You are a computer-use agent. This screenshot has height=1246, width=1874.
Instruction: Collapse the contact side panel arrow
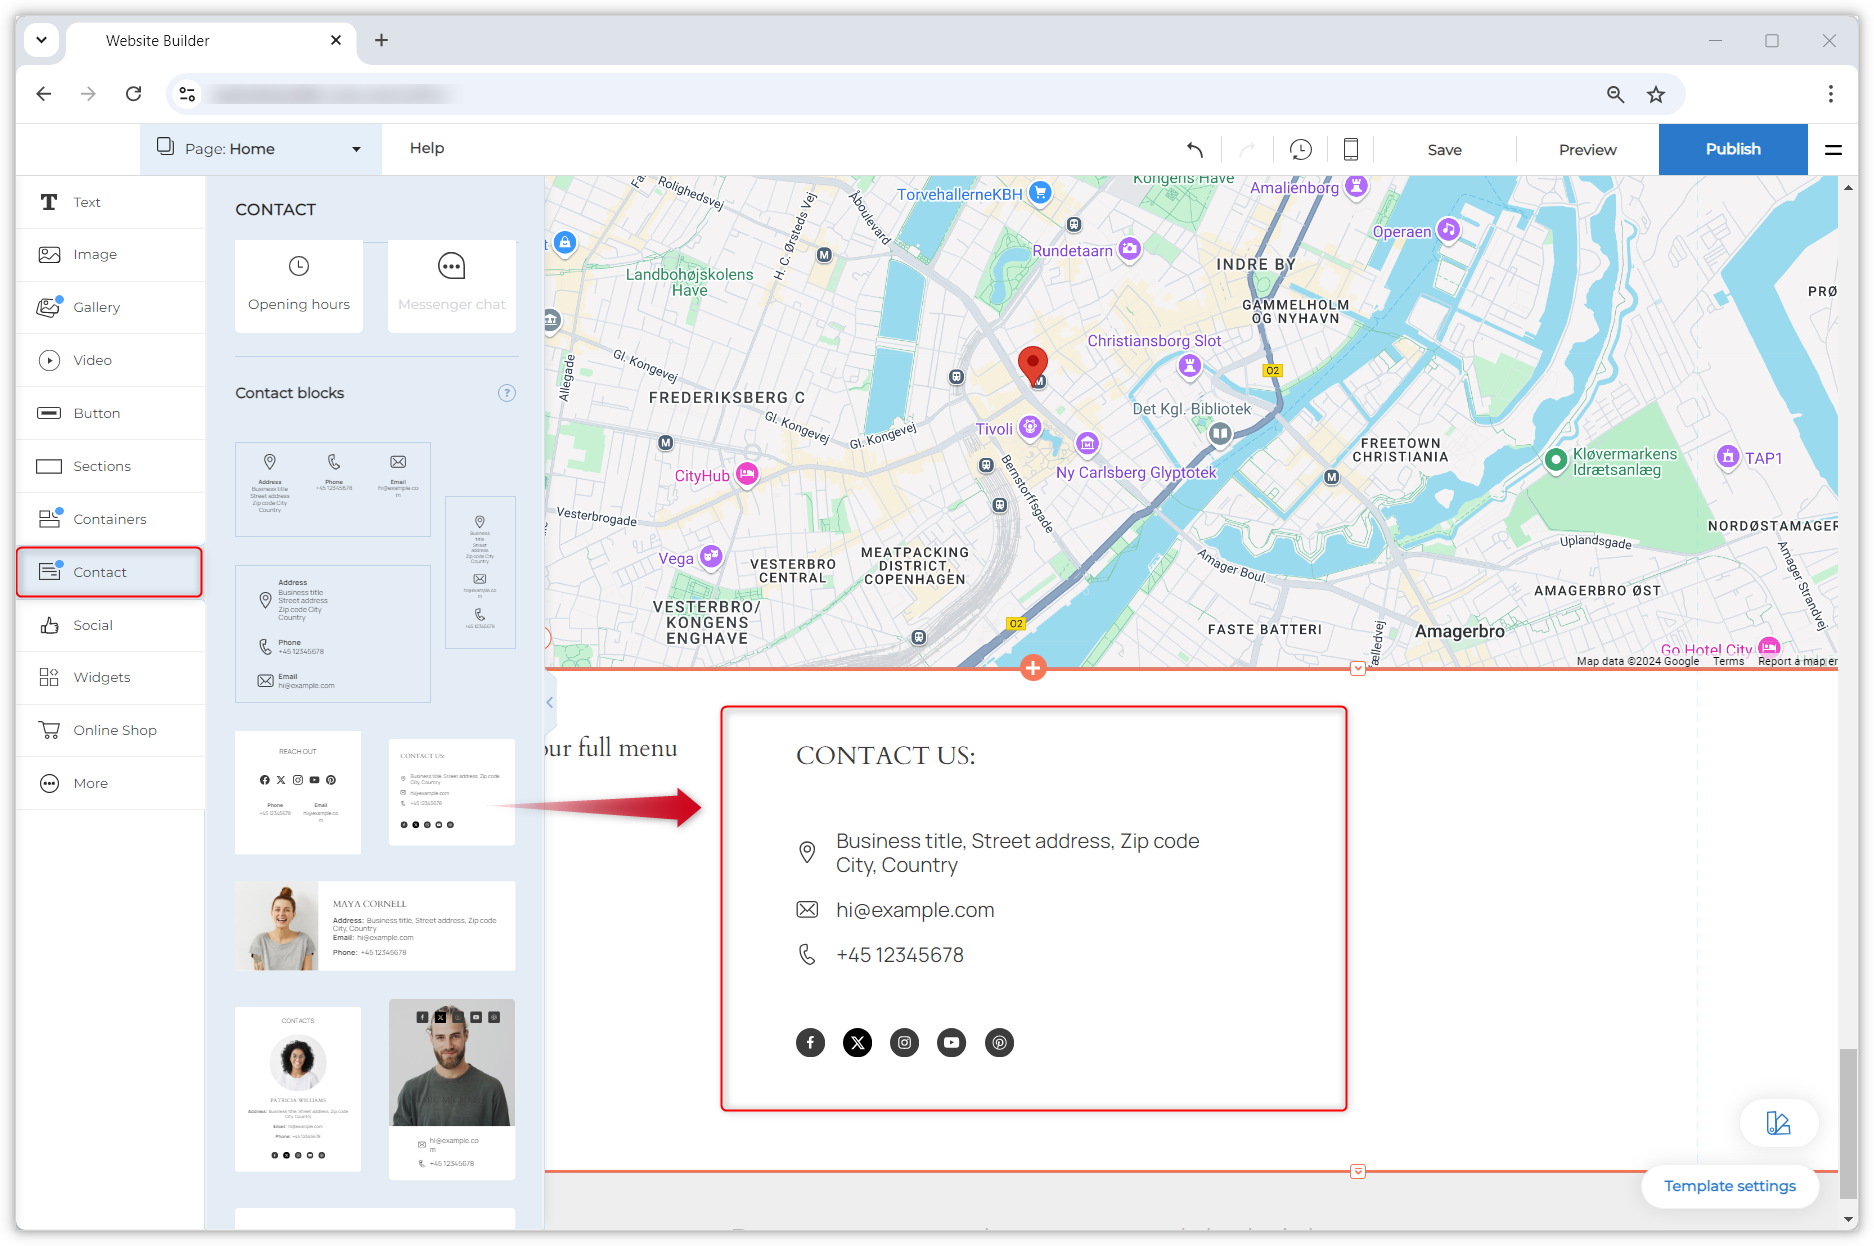click(550, 703)
